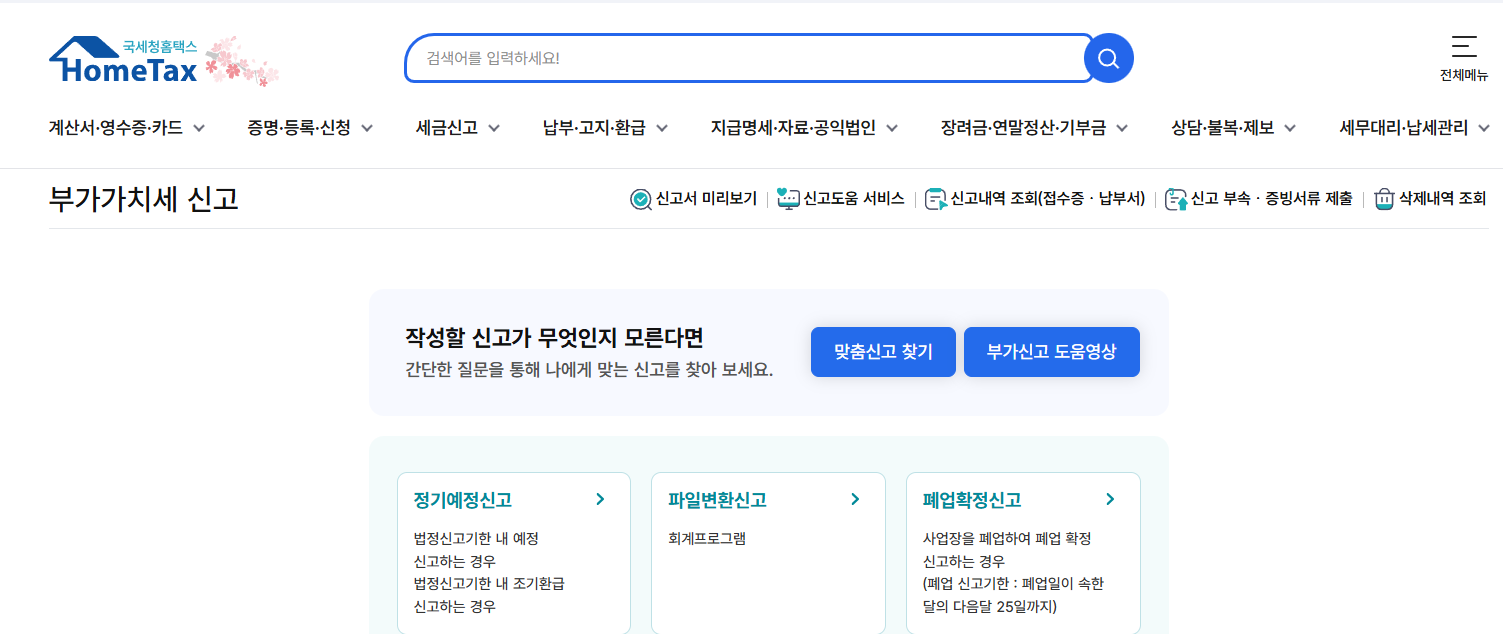Click the 파일변환신고 card arrow
The image size is (1503, 634).
854,499
